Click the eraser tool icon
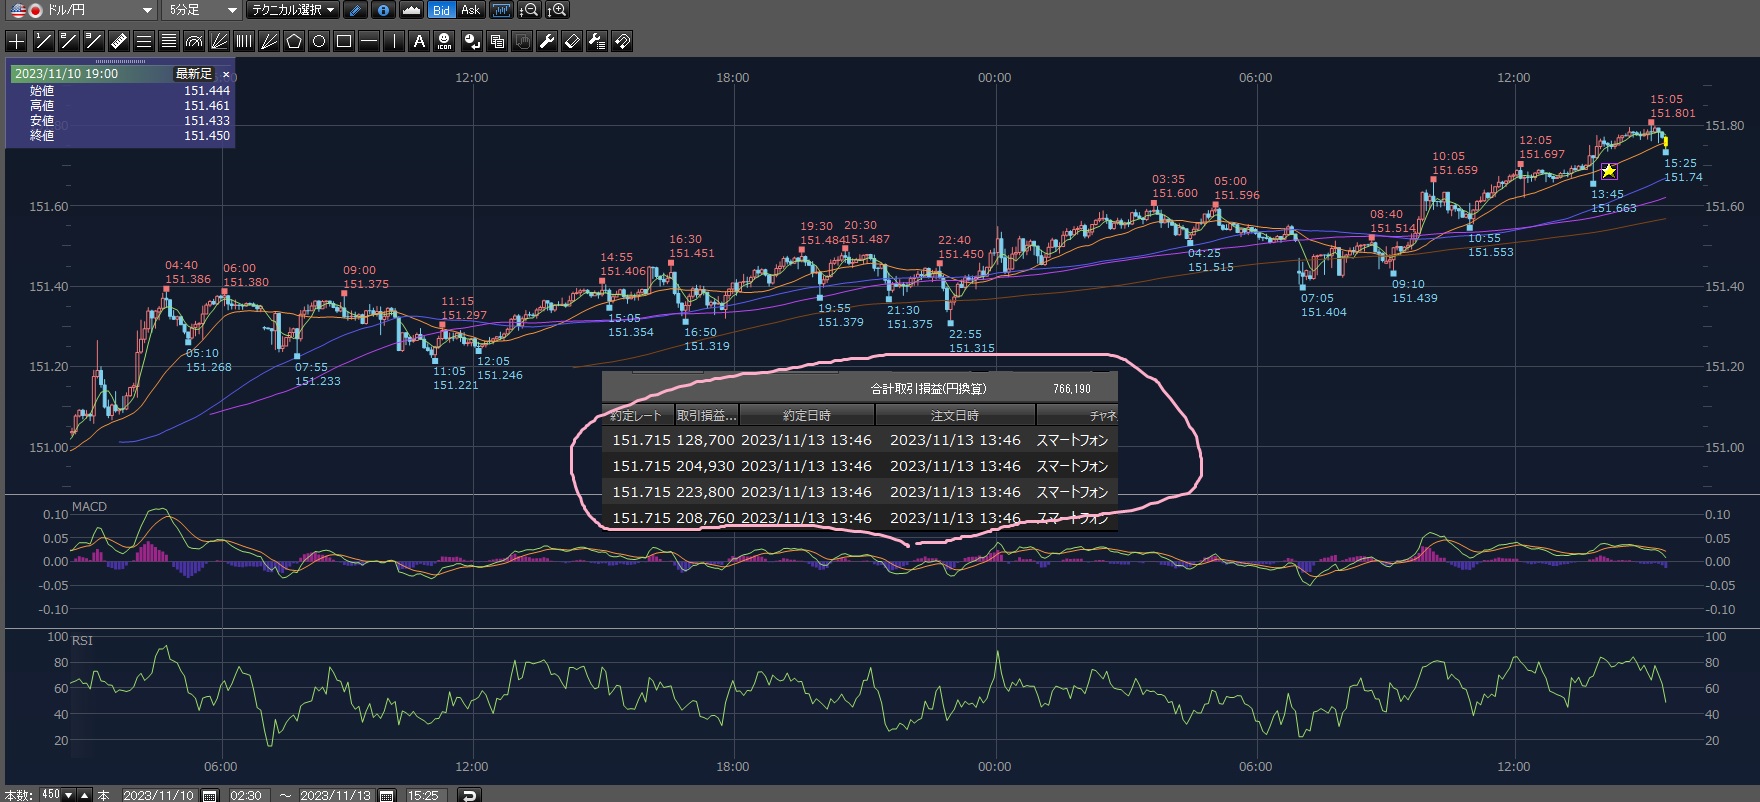1760x802 pixels. pos(572,41)
